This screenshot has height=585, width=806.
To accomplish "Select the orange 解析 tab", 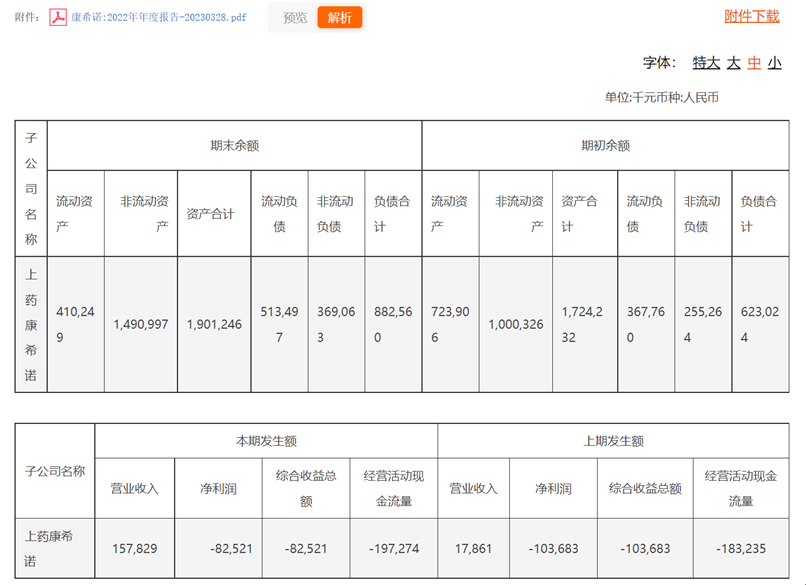I will click(x=340, y=18).
